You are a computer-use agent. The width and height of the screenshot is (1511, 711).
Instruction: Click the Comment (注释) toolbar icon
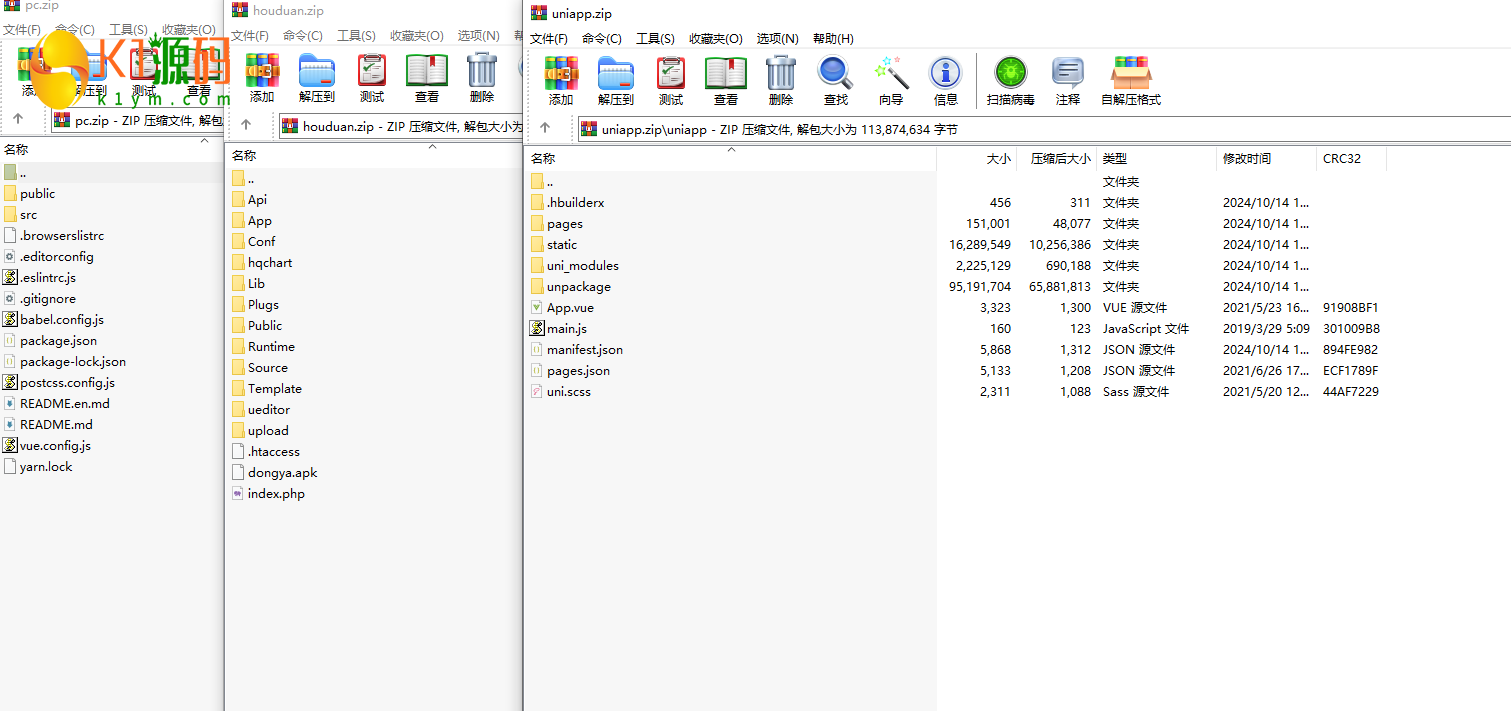tap(1068, 80)
